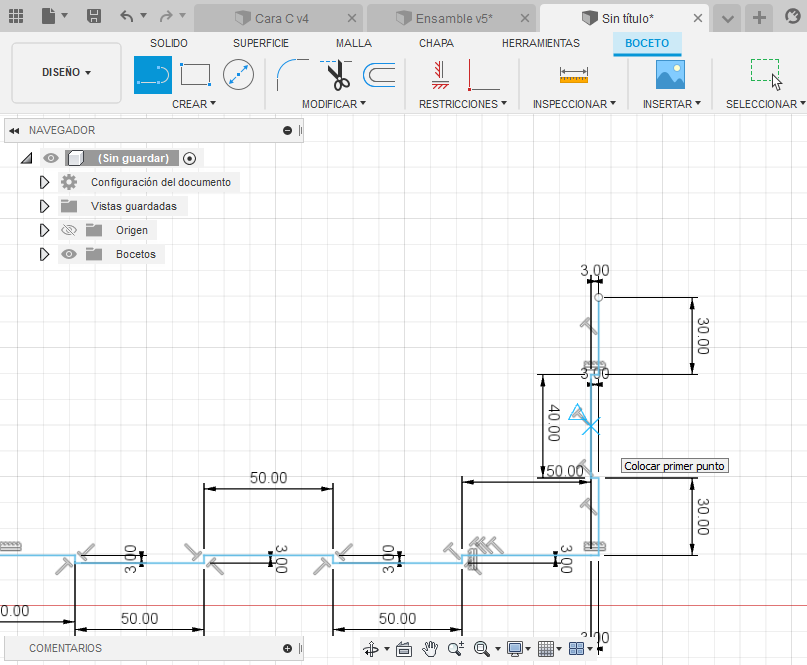Open the document tabs overflow chevron

(x=727, y=19)
